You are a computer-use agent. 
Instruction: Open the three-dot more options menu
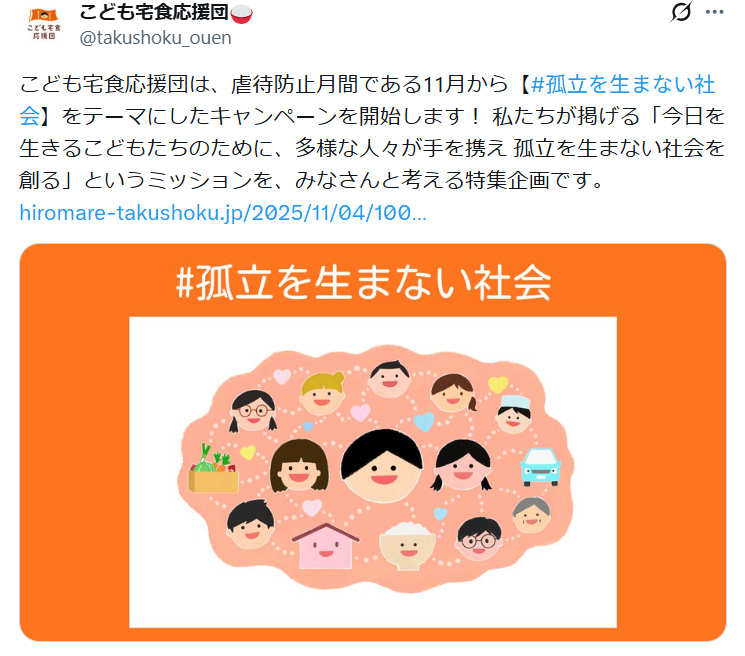pyautogui.click(x=715, y=12)
